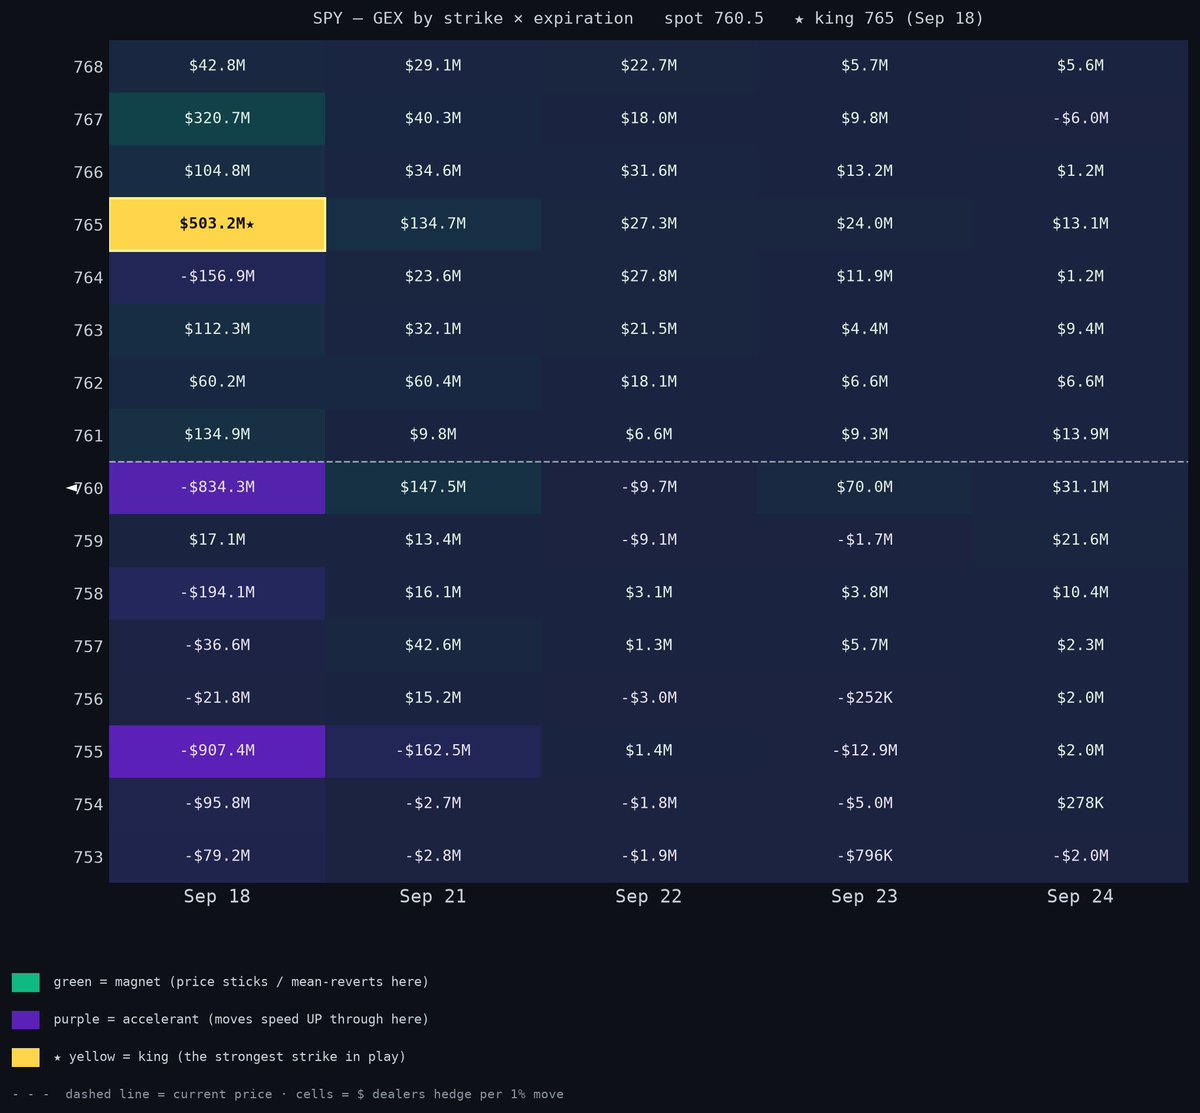This screenshot has width=1200, height=1113.
Task: Click the -$21.8M cell
Action: pos(217,698)
